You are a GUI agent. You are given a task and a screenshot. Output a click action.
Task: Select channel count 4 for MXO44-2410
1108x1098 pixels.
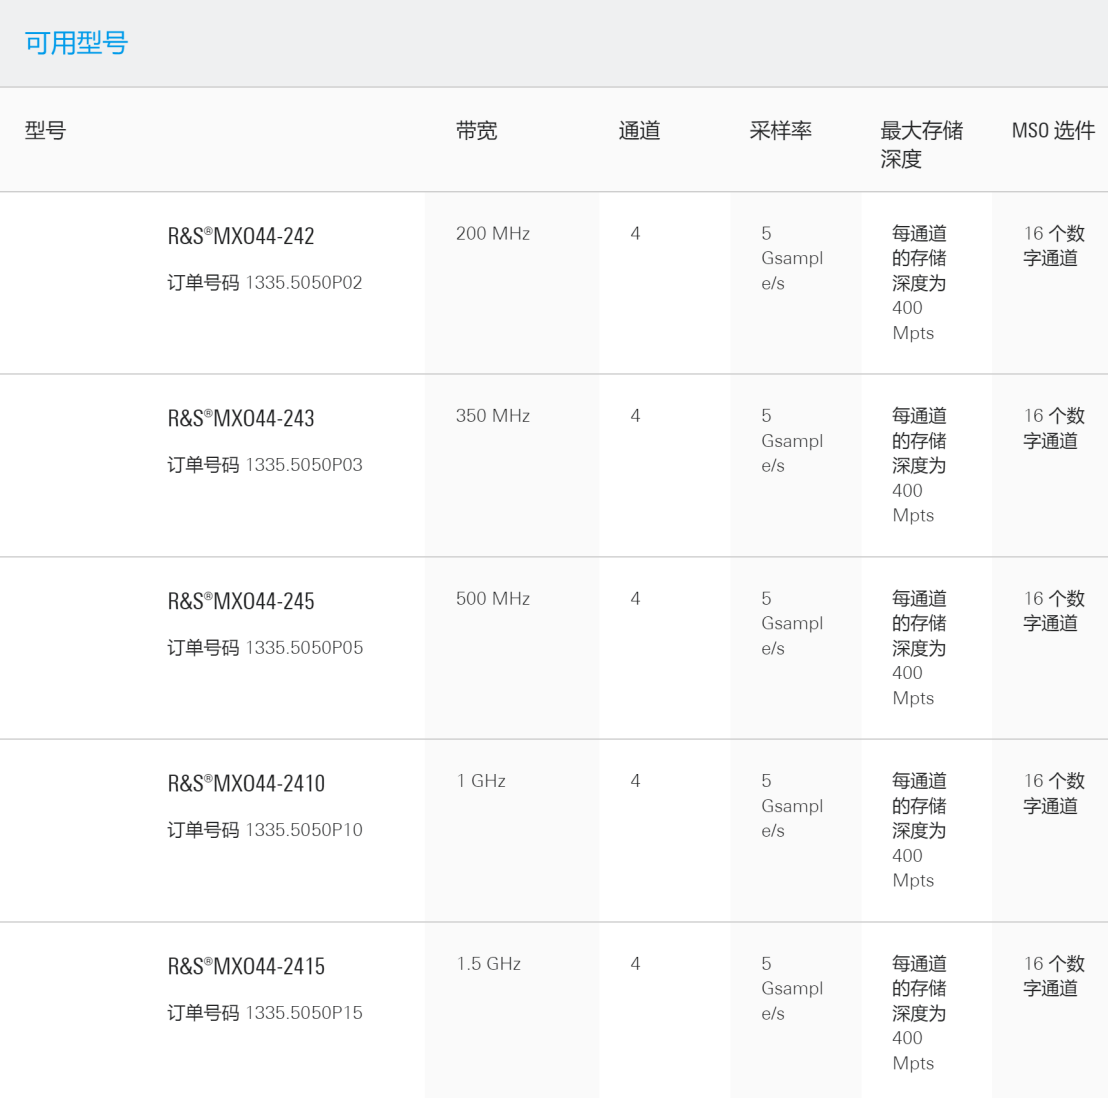coord(635,781)
